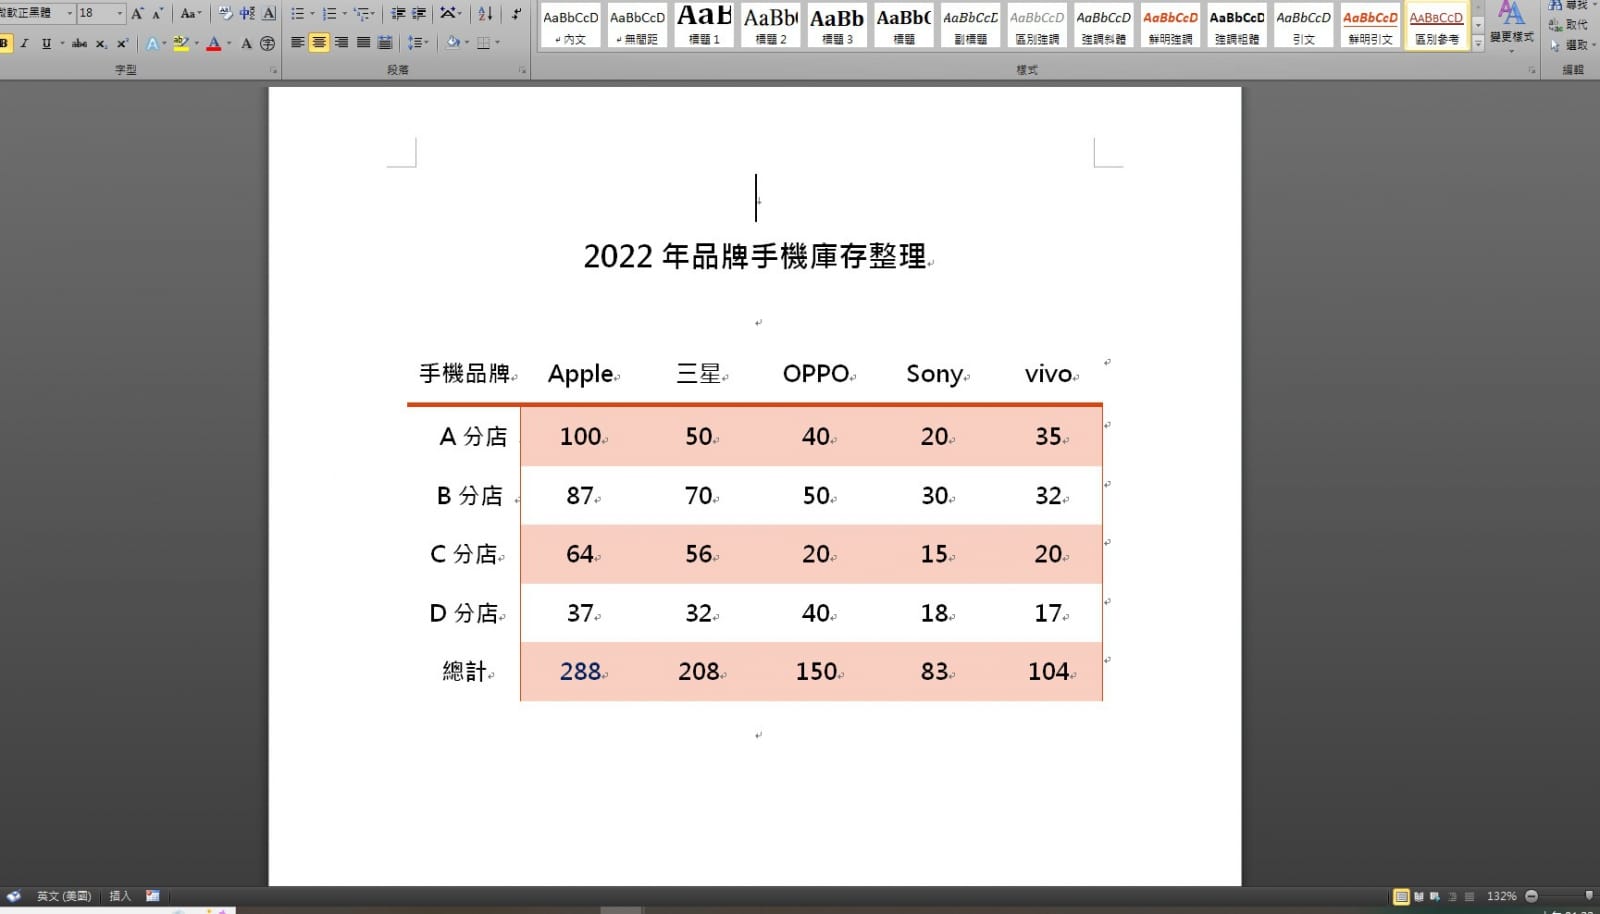The height and width of the screenshot is (914, 1600).
Task: Open Font dialog launcher in 字型 group
Action: (274, 70)
